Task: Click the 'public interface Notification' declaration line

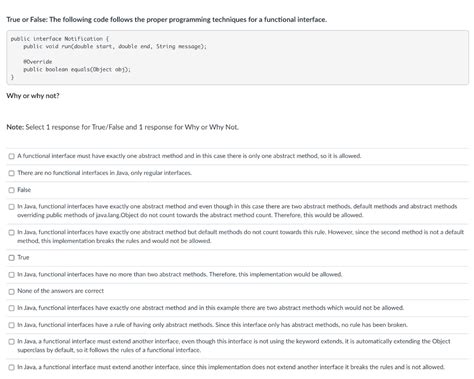Action: click(60, 39)
